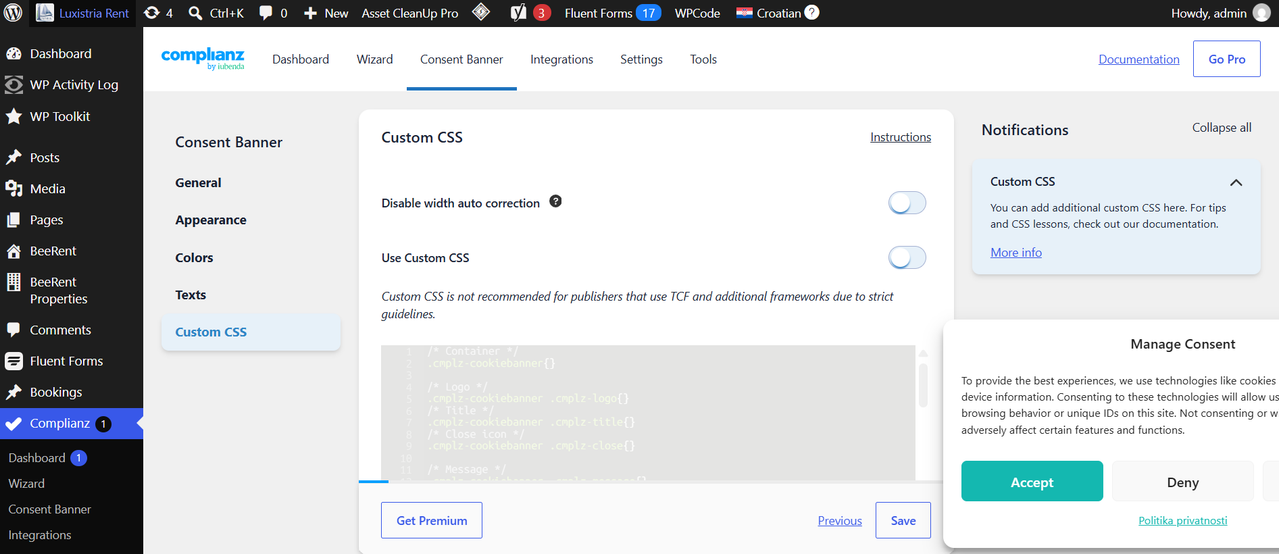Open Settings tab in Complianz

641,59
